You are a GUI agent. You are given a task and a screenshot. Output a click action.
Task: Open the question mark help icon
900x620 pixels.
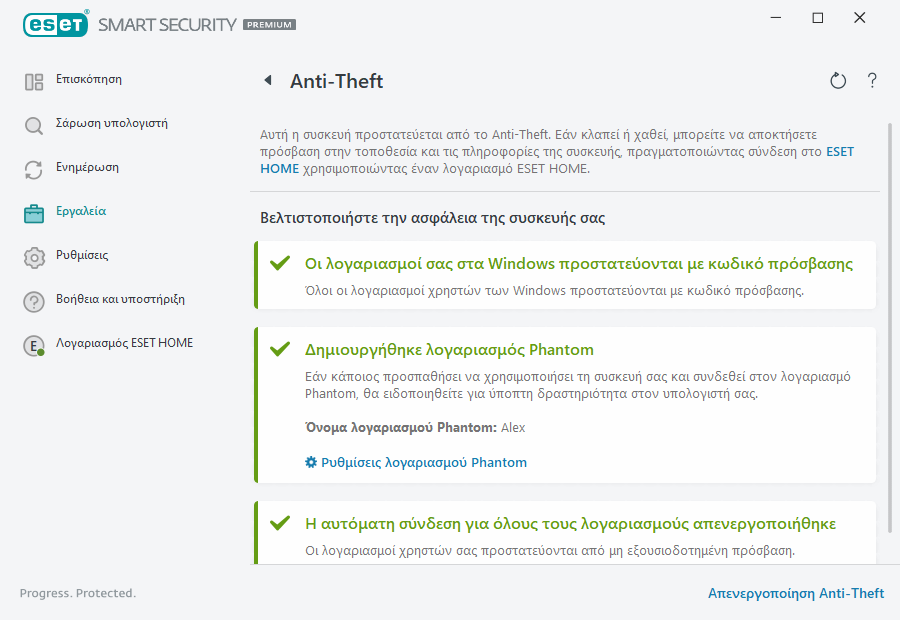pyautogui.click(x=871, y=81)
